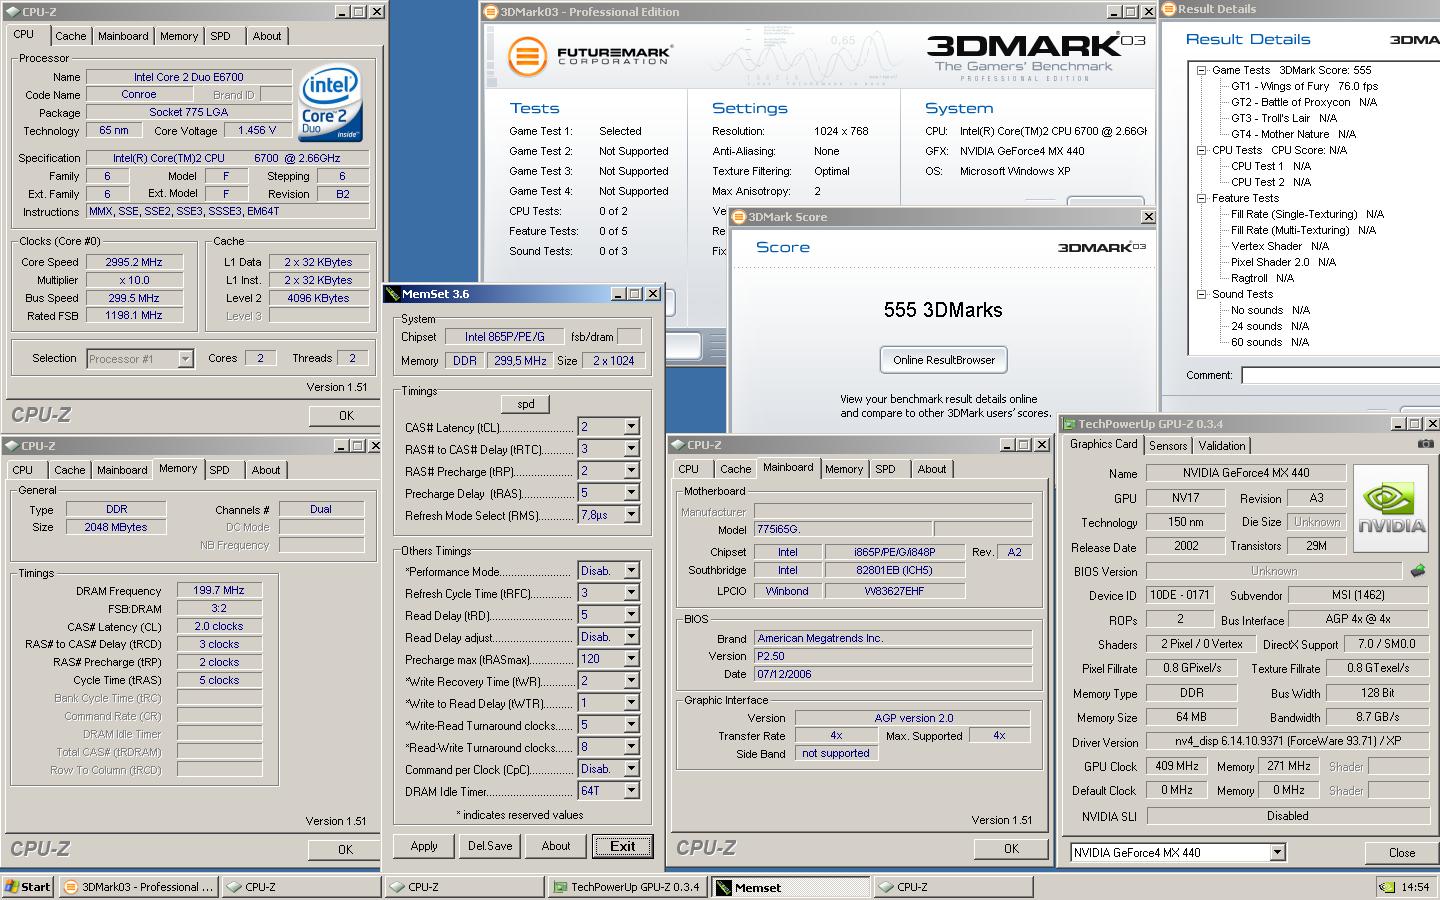Click the Result Details title bar icon

tap(1169, 9)
